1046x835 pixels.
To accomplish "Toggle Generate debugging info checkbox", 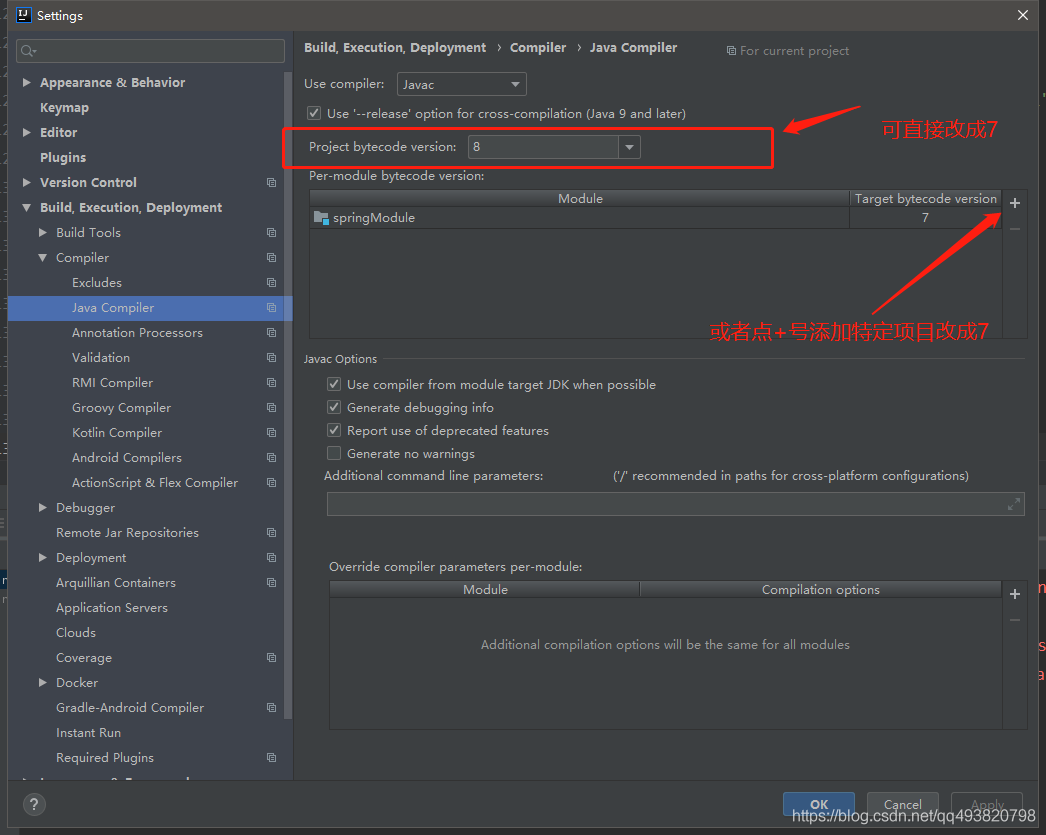I will click(334, 408).
